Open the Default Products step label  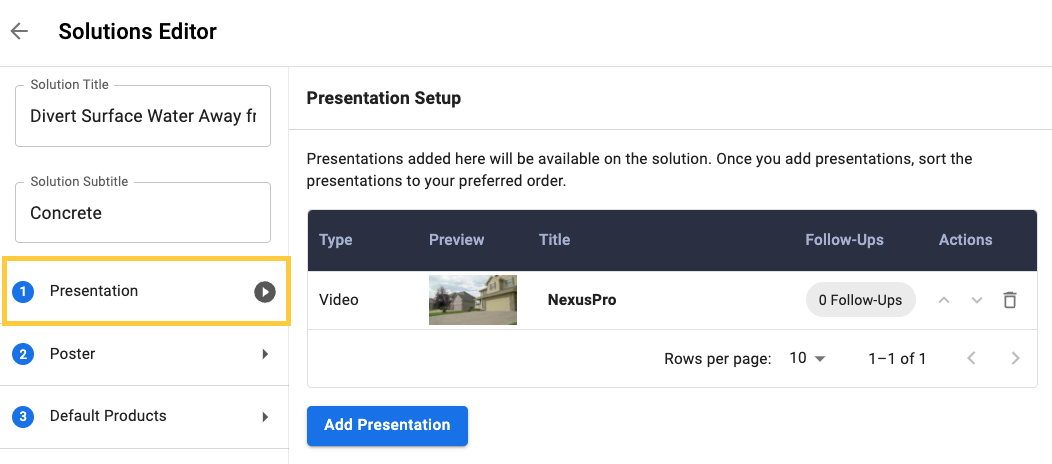(x=108, y=416)
